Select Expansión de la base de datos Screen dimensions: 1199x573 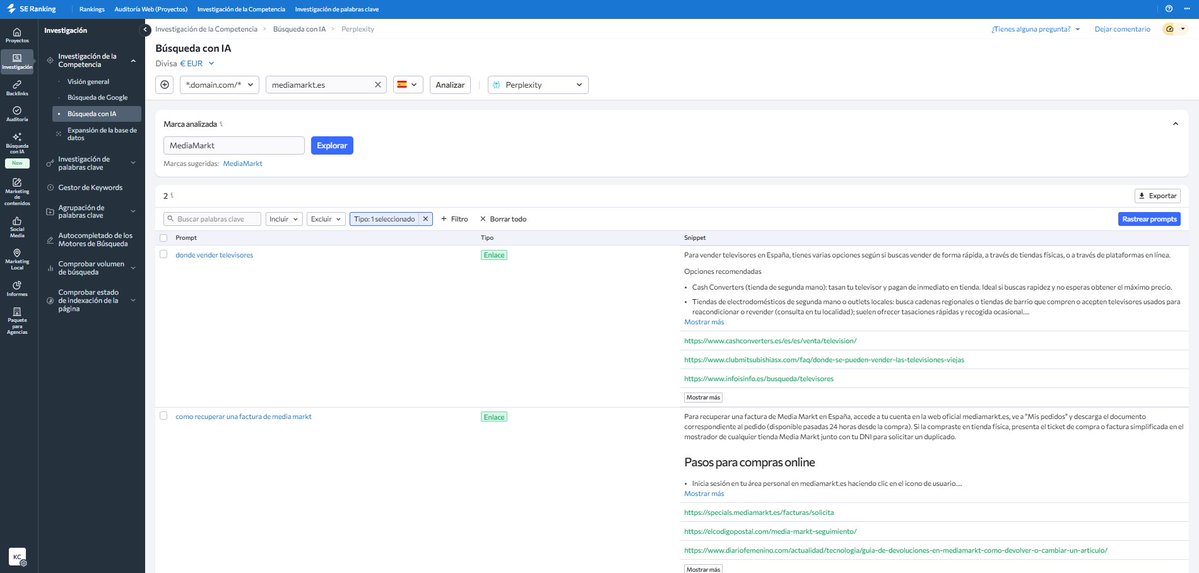(102, 134)
